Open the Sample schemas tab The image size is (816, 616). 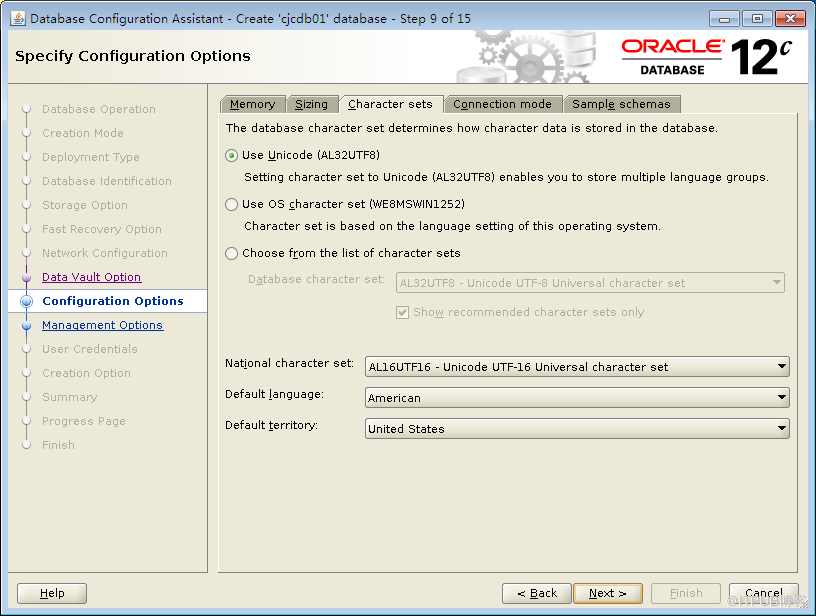[621, 104]
